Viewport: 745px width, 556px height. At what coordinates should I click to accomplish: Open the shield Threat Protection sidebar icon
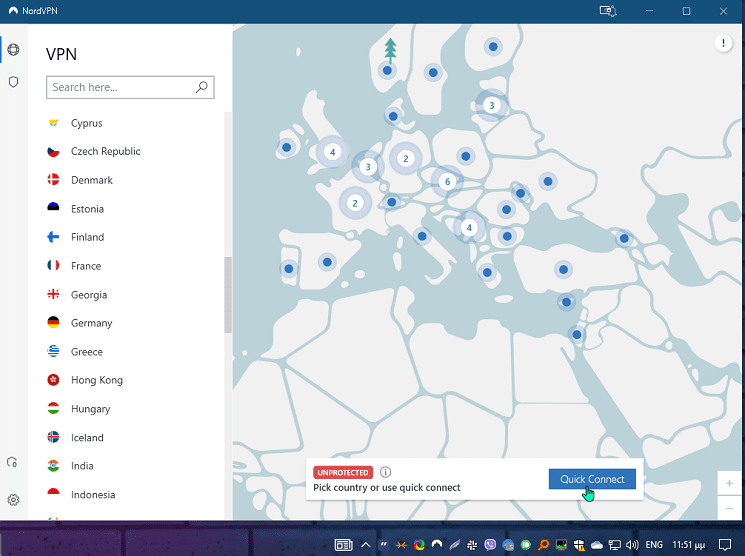(x=13, y=82)
